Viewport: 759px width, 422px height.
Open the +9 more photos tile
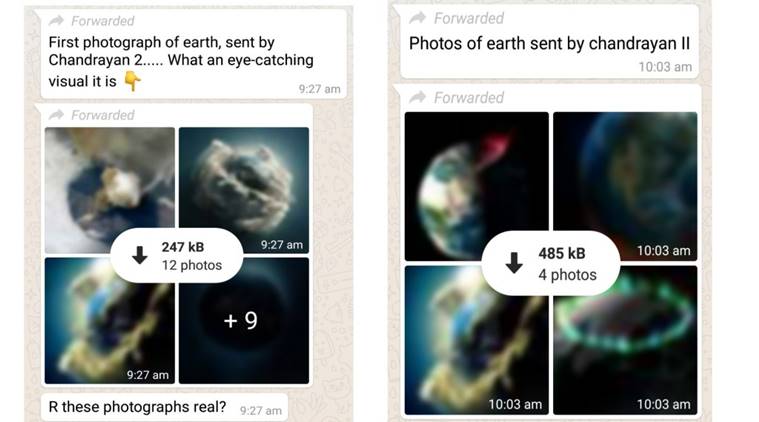tap(244, 320)
